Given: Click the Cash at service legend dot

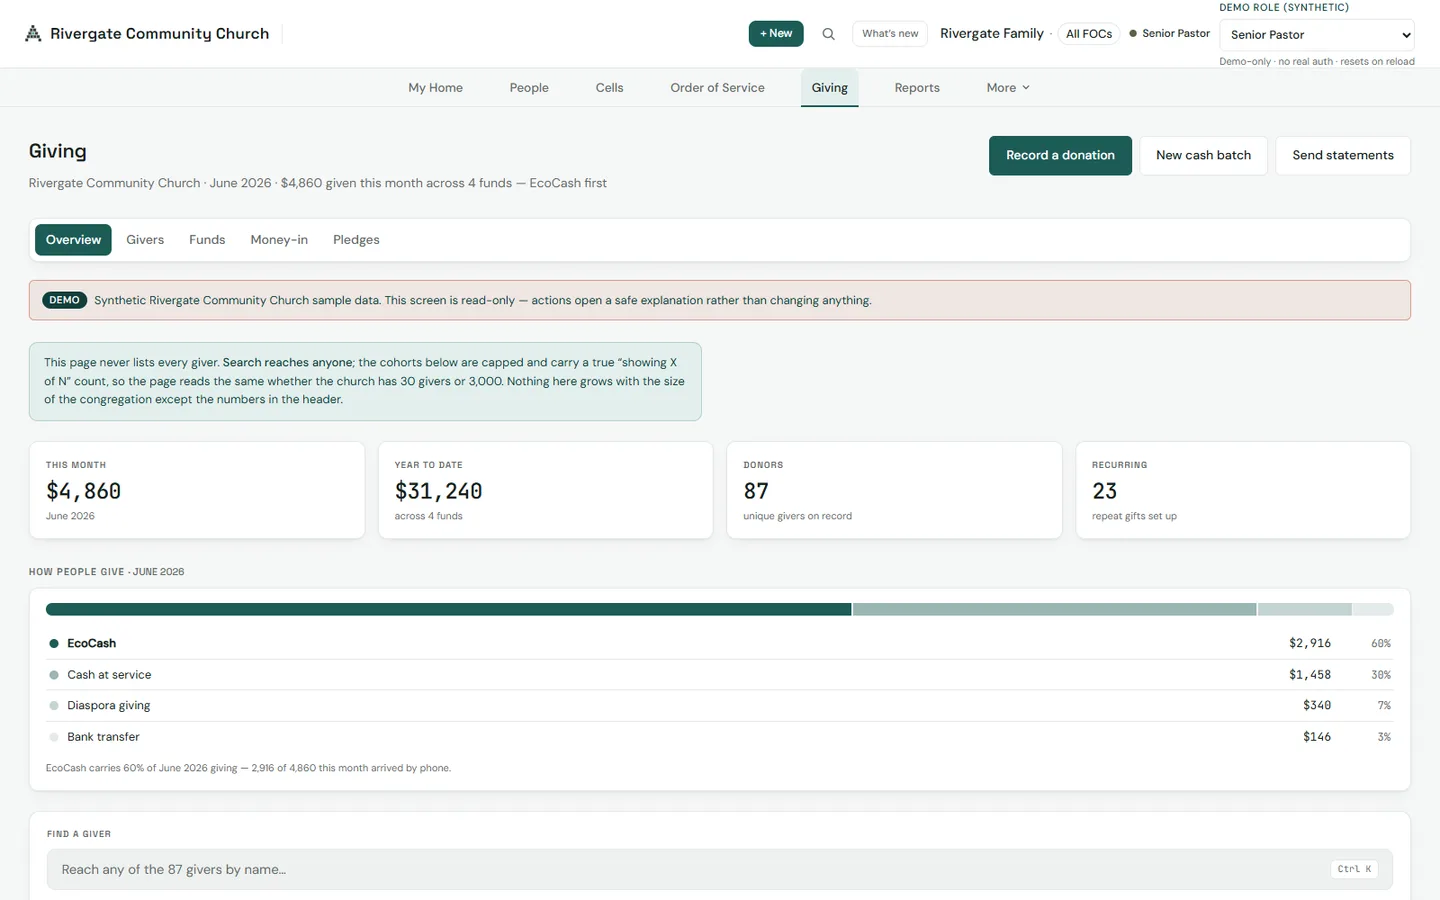Looking at the screenshot, I should (54, 675).
